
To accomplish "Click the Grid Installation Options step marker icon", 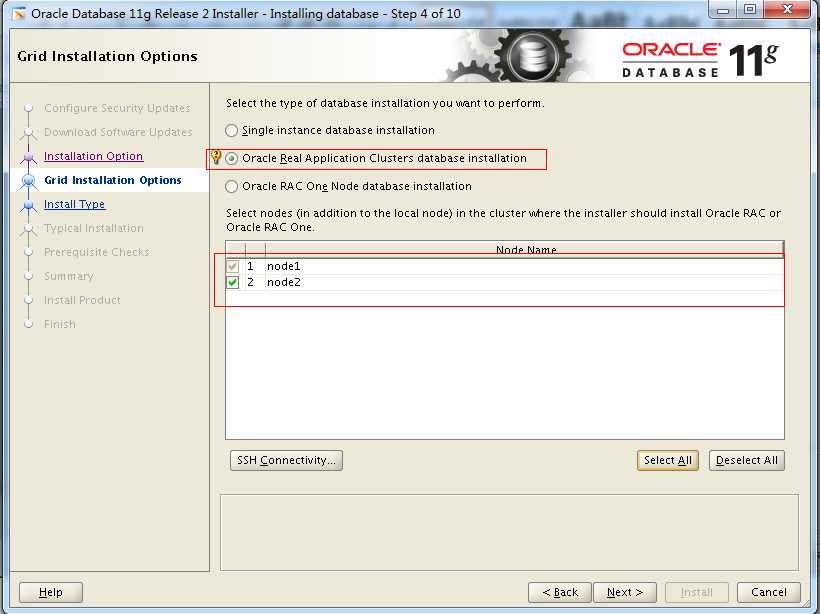I will click(28, 181).
